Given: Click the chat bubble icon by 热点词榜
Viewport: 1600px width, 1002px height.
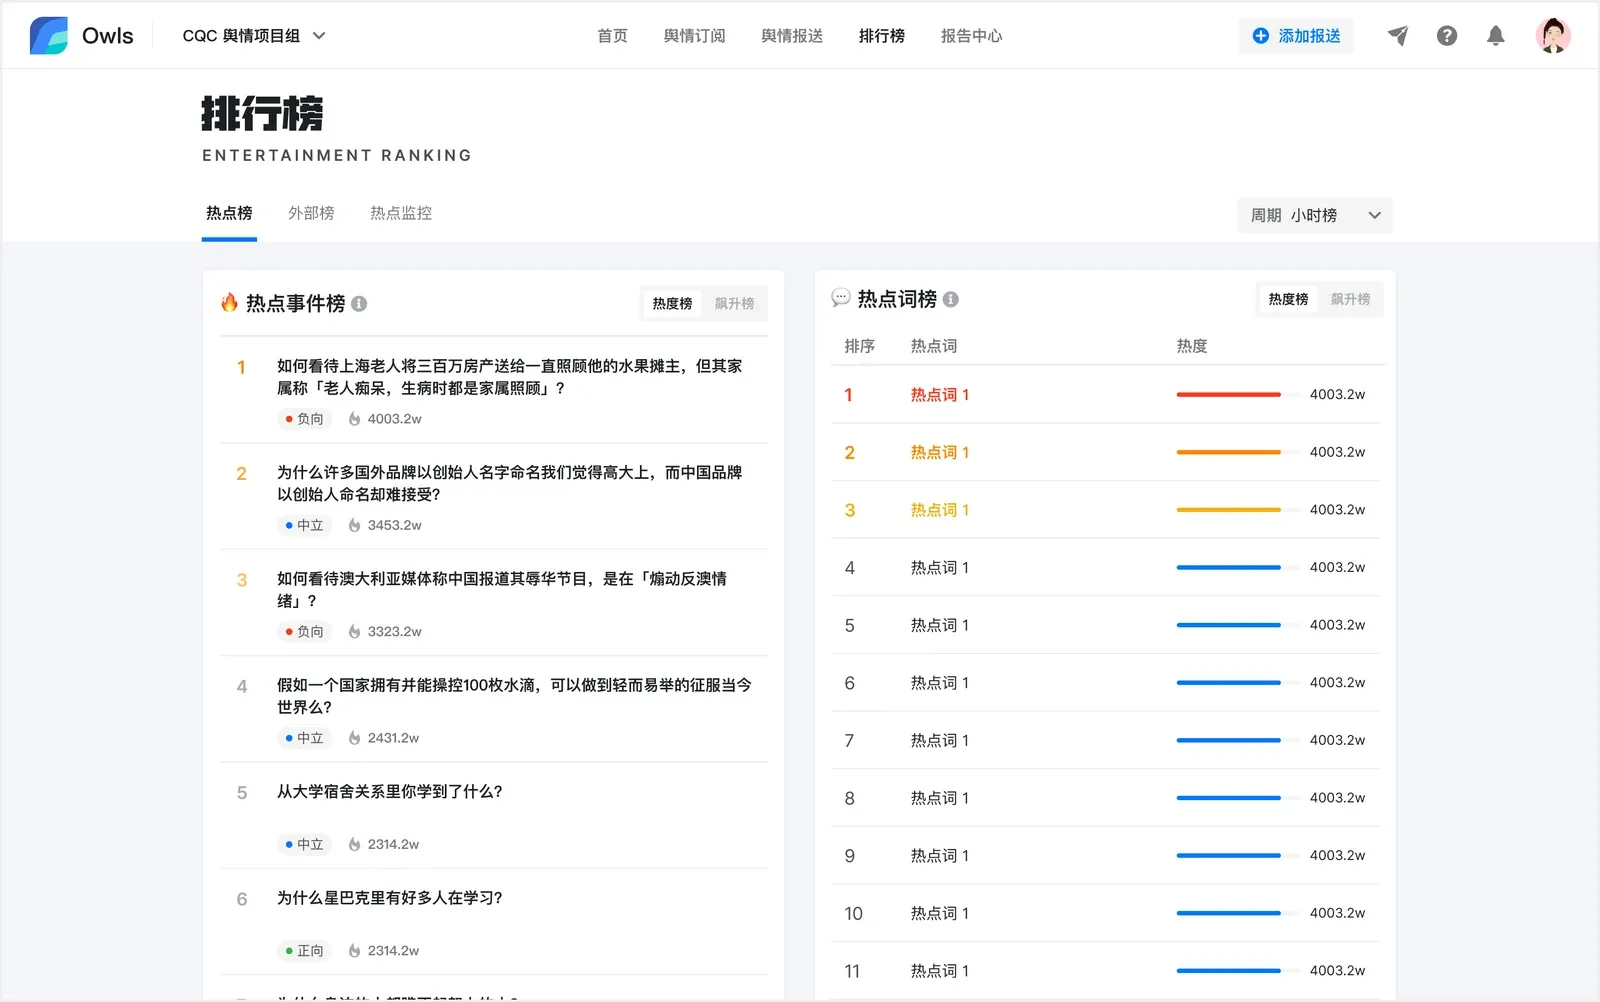Looking at the screenshot, I should (841, 298).
